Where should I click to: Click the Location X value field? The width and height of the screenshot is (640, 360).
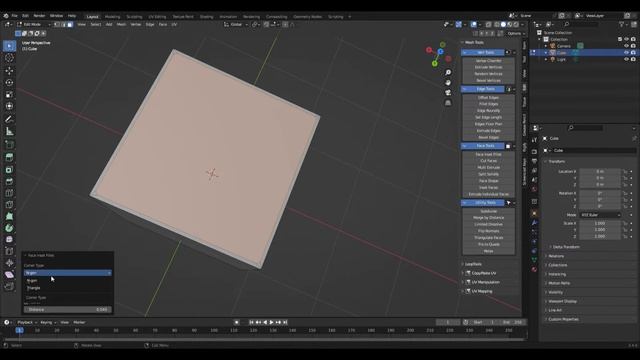(600, 171)
